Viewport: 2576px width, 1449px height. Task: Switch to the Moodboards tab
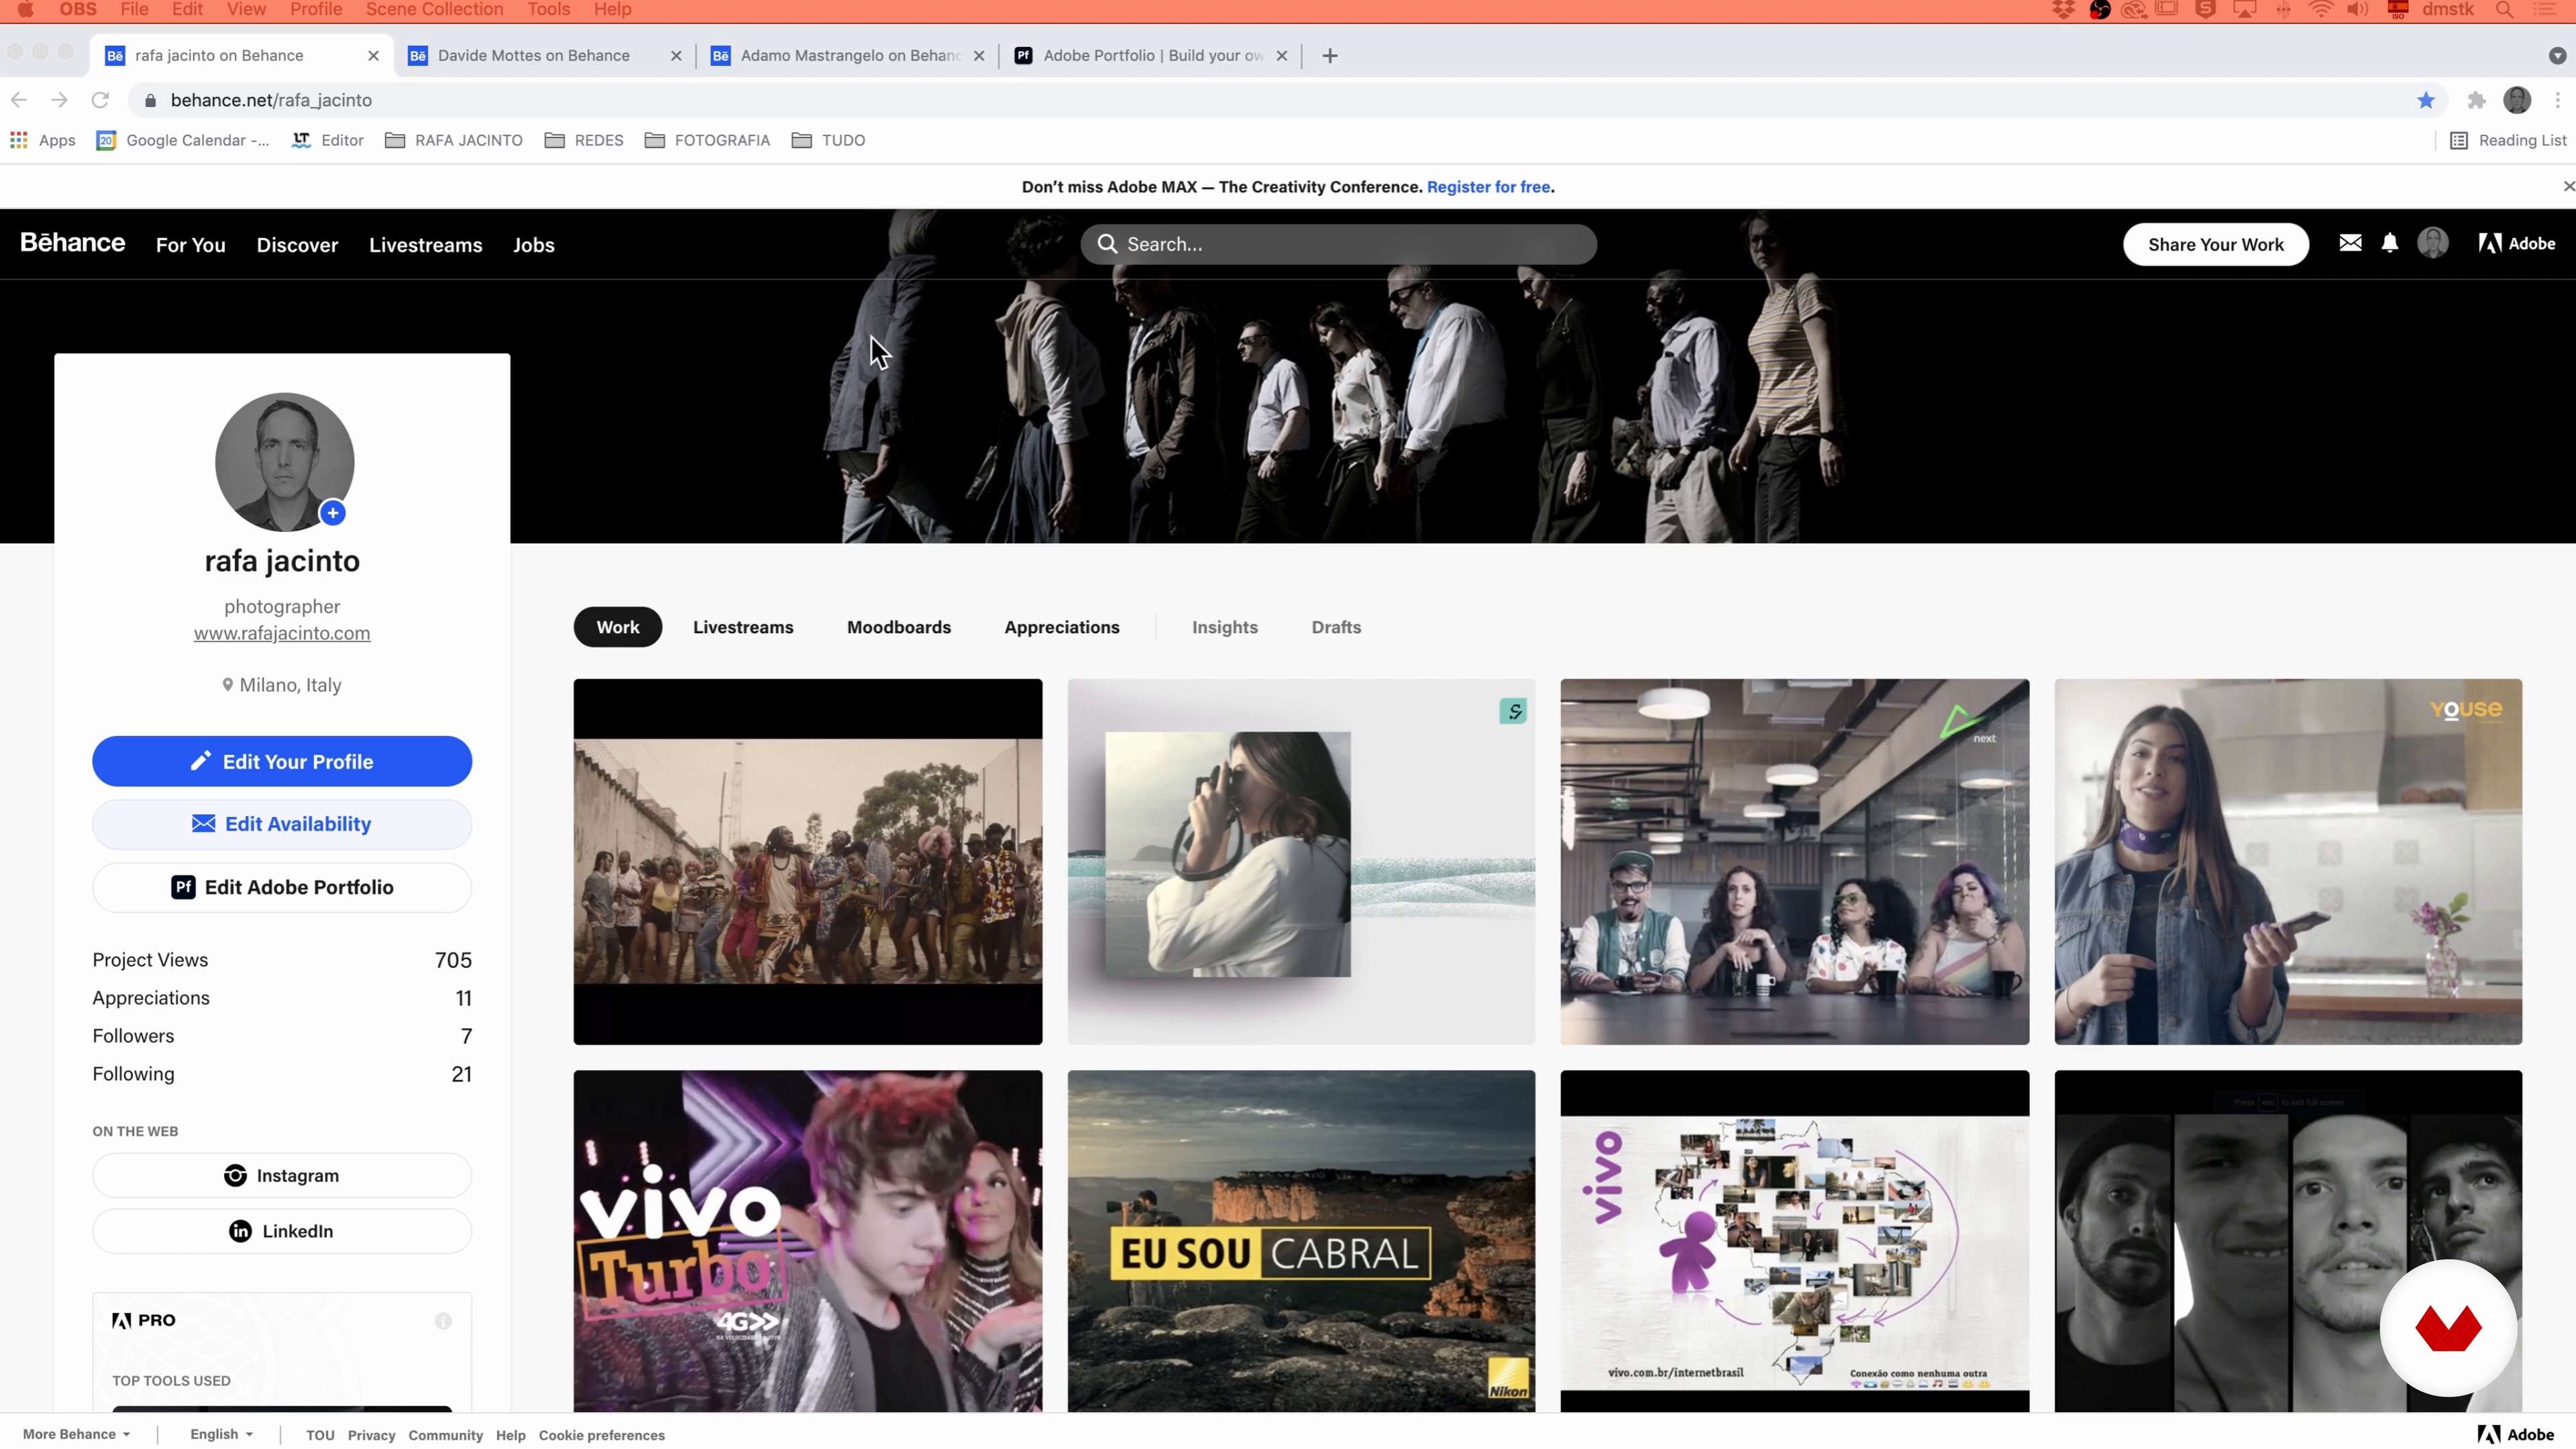(x=899, y=627)
